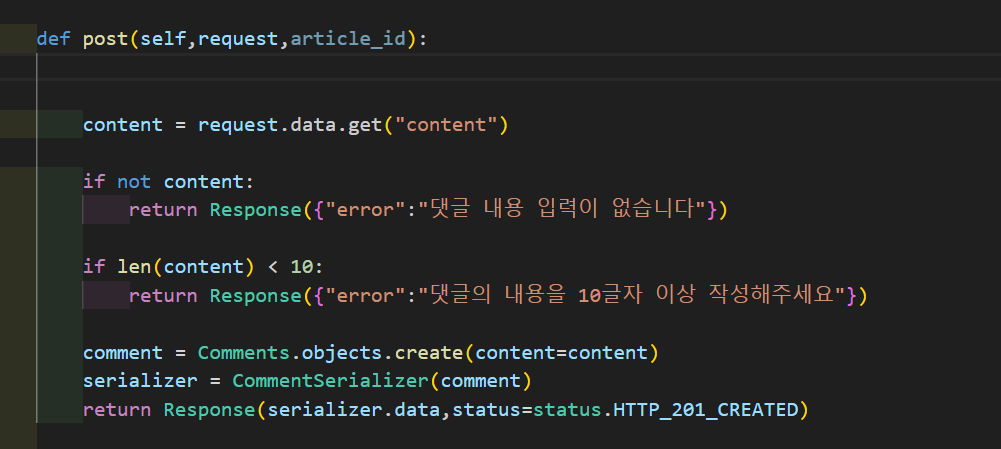Click the 'request' parameter in post signature
This screenshot has height=449, width=1001.
239,40
